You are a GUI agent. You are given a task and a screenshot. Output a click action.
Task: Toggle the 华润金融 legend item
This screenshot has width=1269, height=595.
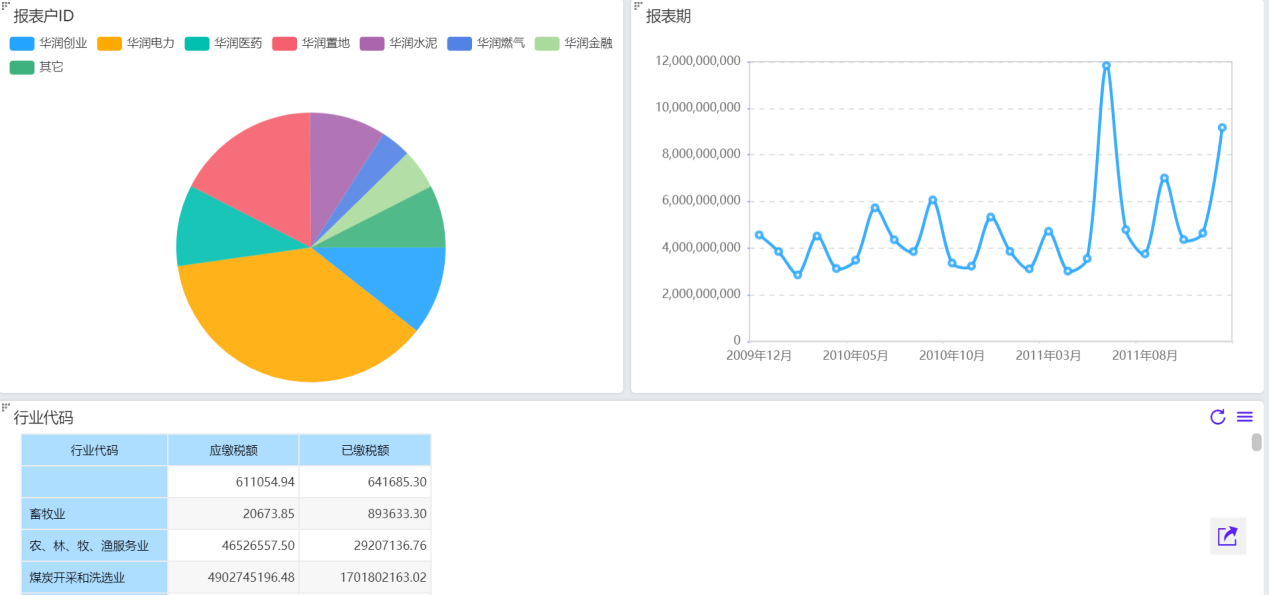coord(574,44)
